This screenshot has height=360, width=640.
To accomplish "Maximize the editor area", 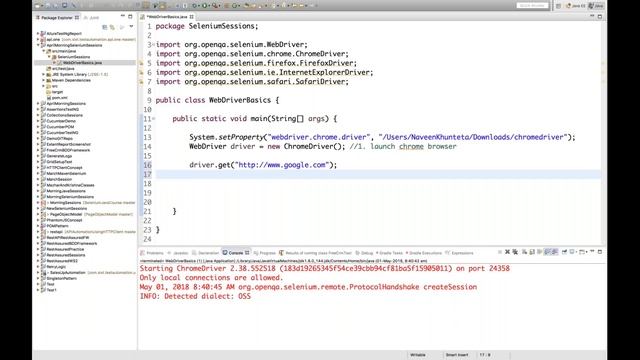I will [600, 16].
